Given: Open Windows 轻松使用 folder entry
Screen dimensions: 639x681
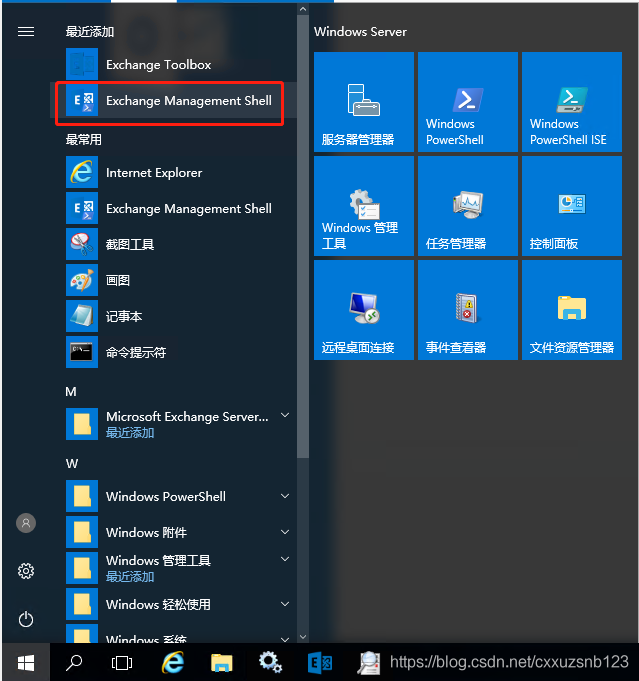Looking at the screenshot, I should click(174, 604).
